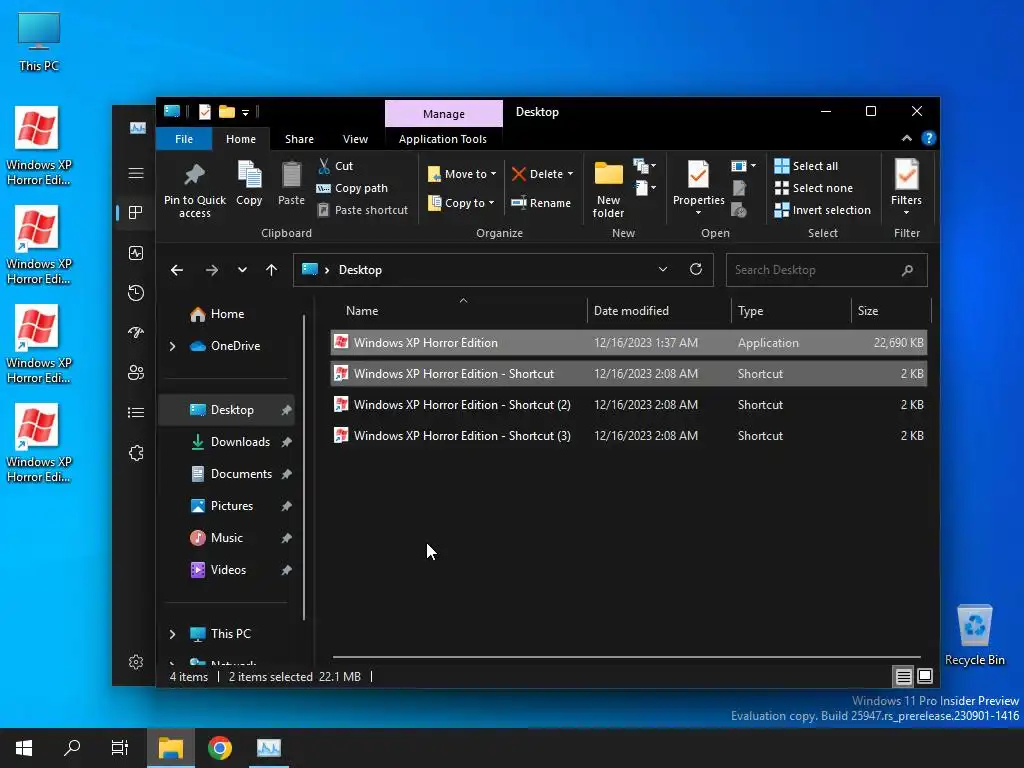Click the History icon in Open group

point(739,210)
